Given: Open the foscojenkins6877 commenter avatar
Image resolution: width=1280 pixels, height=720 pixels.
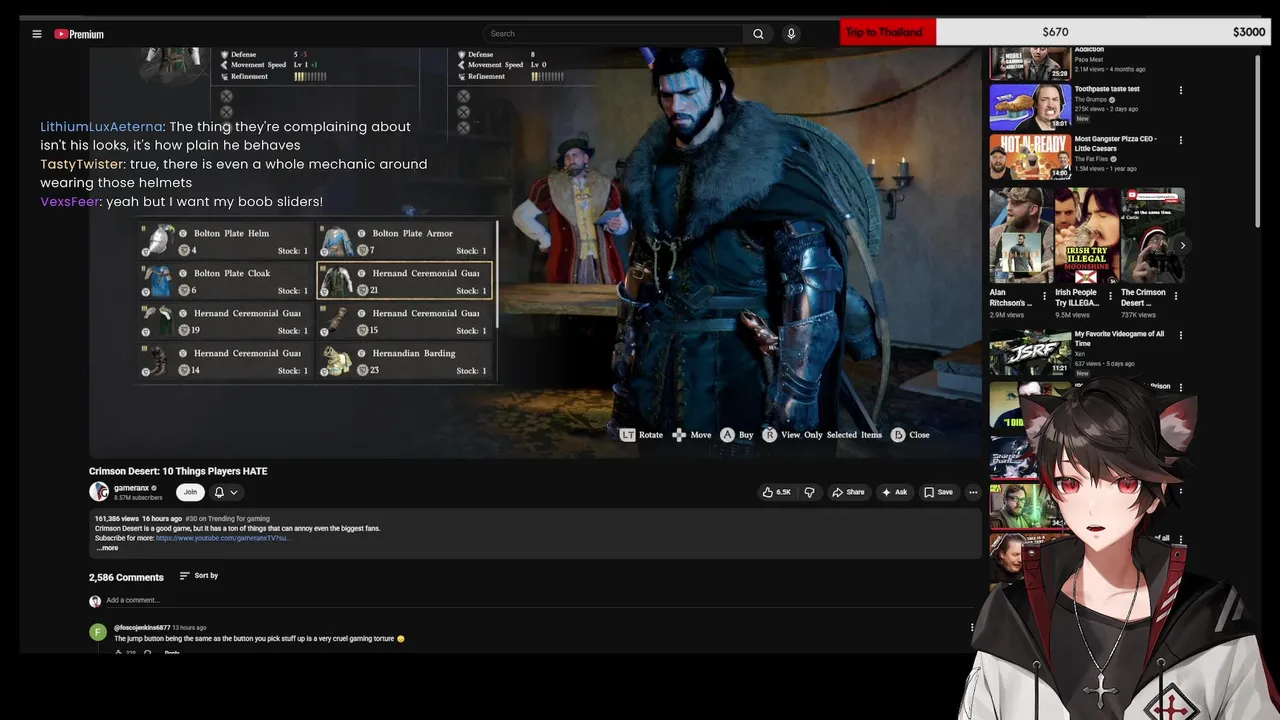Looking at the screenshot, I should click(x=97, y=632).
